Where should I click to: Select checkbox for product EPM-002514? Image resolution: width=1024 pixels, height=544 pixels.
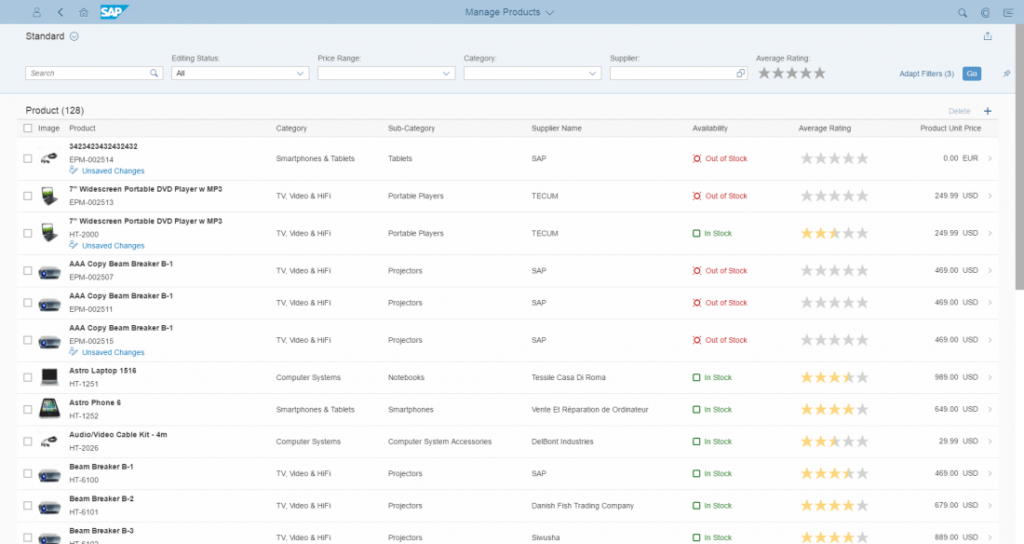27,158
